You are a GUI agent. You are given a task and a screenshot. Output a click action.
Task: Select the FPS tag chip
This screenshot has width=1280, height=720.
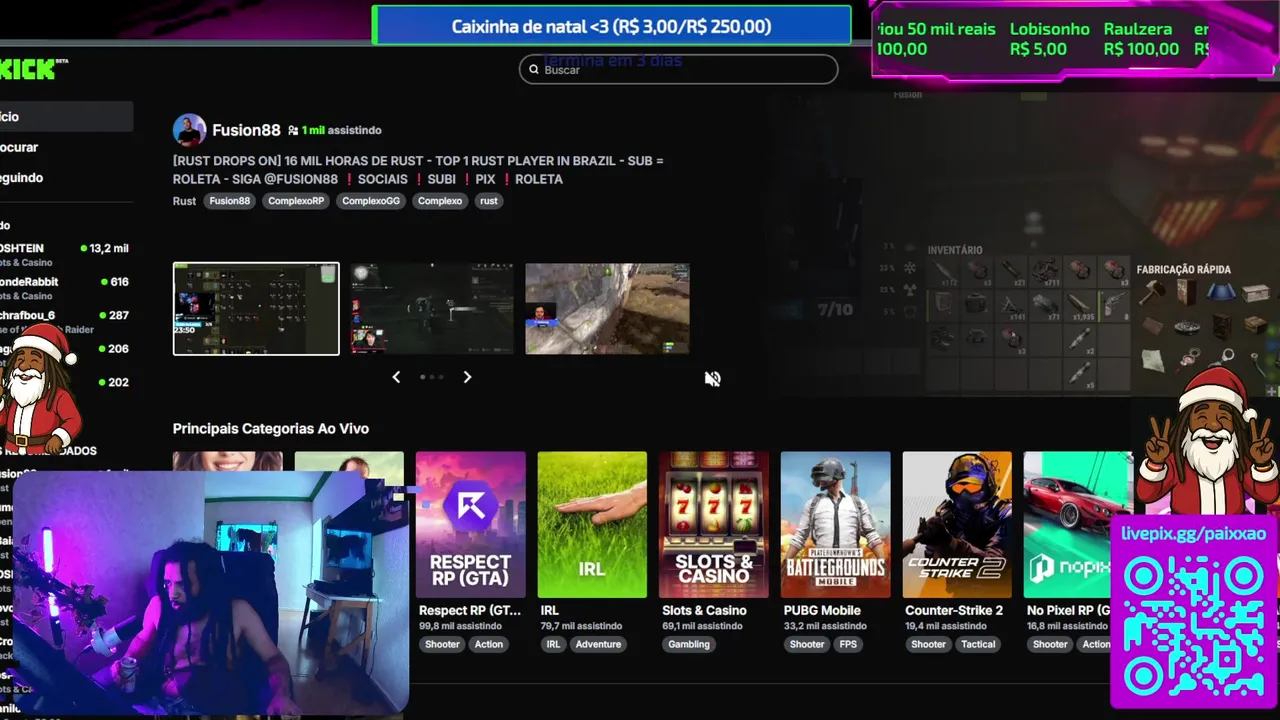[x=849, y=644]
